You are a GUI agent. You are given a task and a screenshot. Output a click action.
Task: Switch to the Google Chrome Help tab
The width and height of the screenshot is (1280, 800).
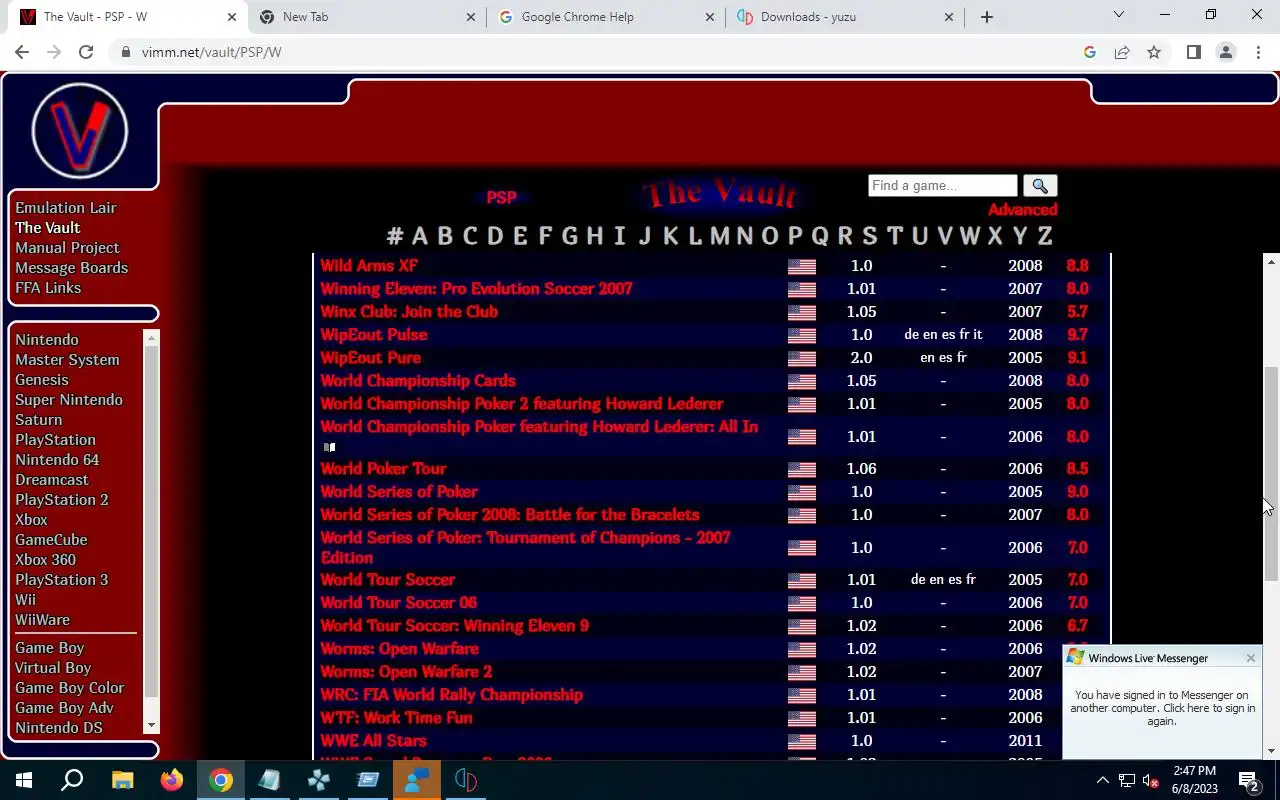[606, 17]
